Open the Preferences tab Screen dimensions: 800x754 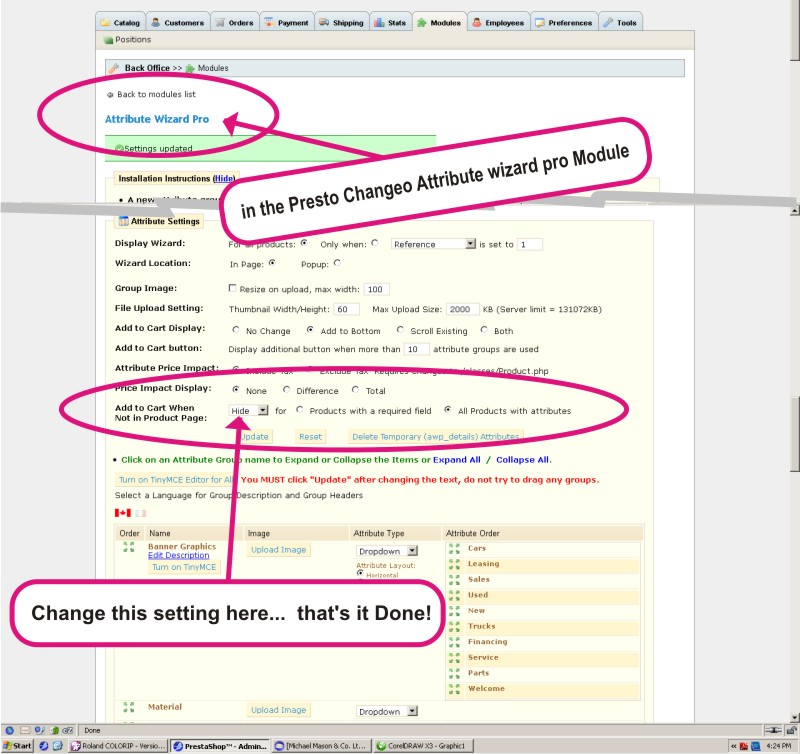click(x=564, y=22)
